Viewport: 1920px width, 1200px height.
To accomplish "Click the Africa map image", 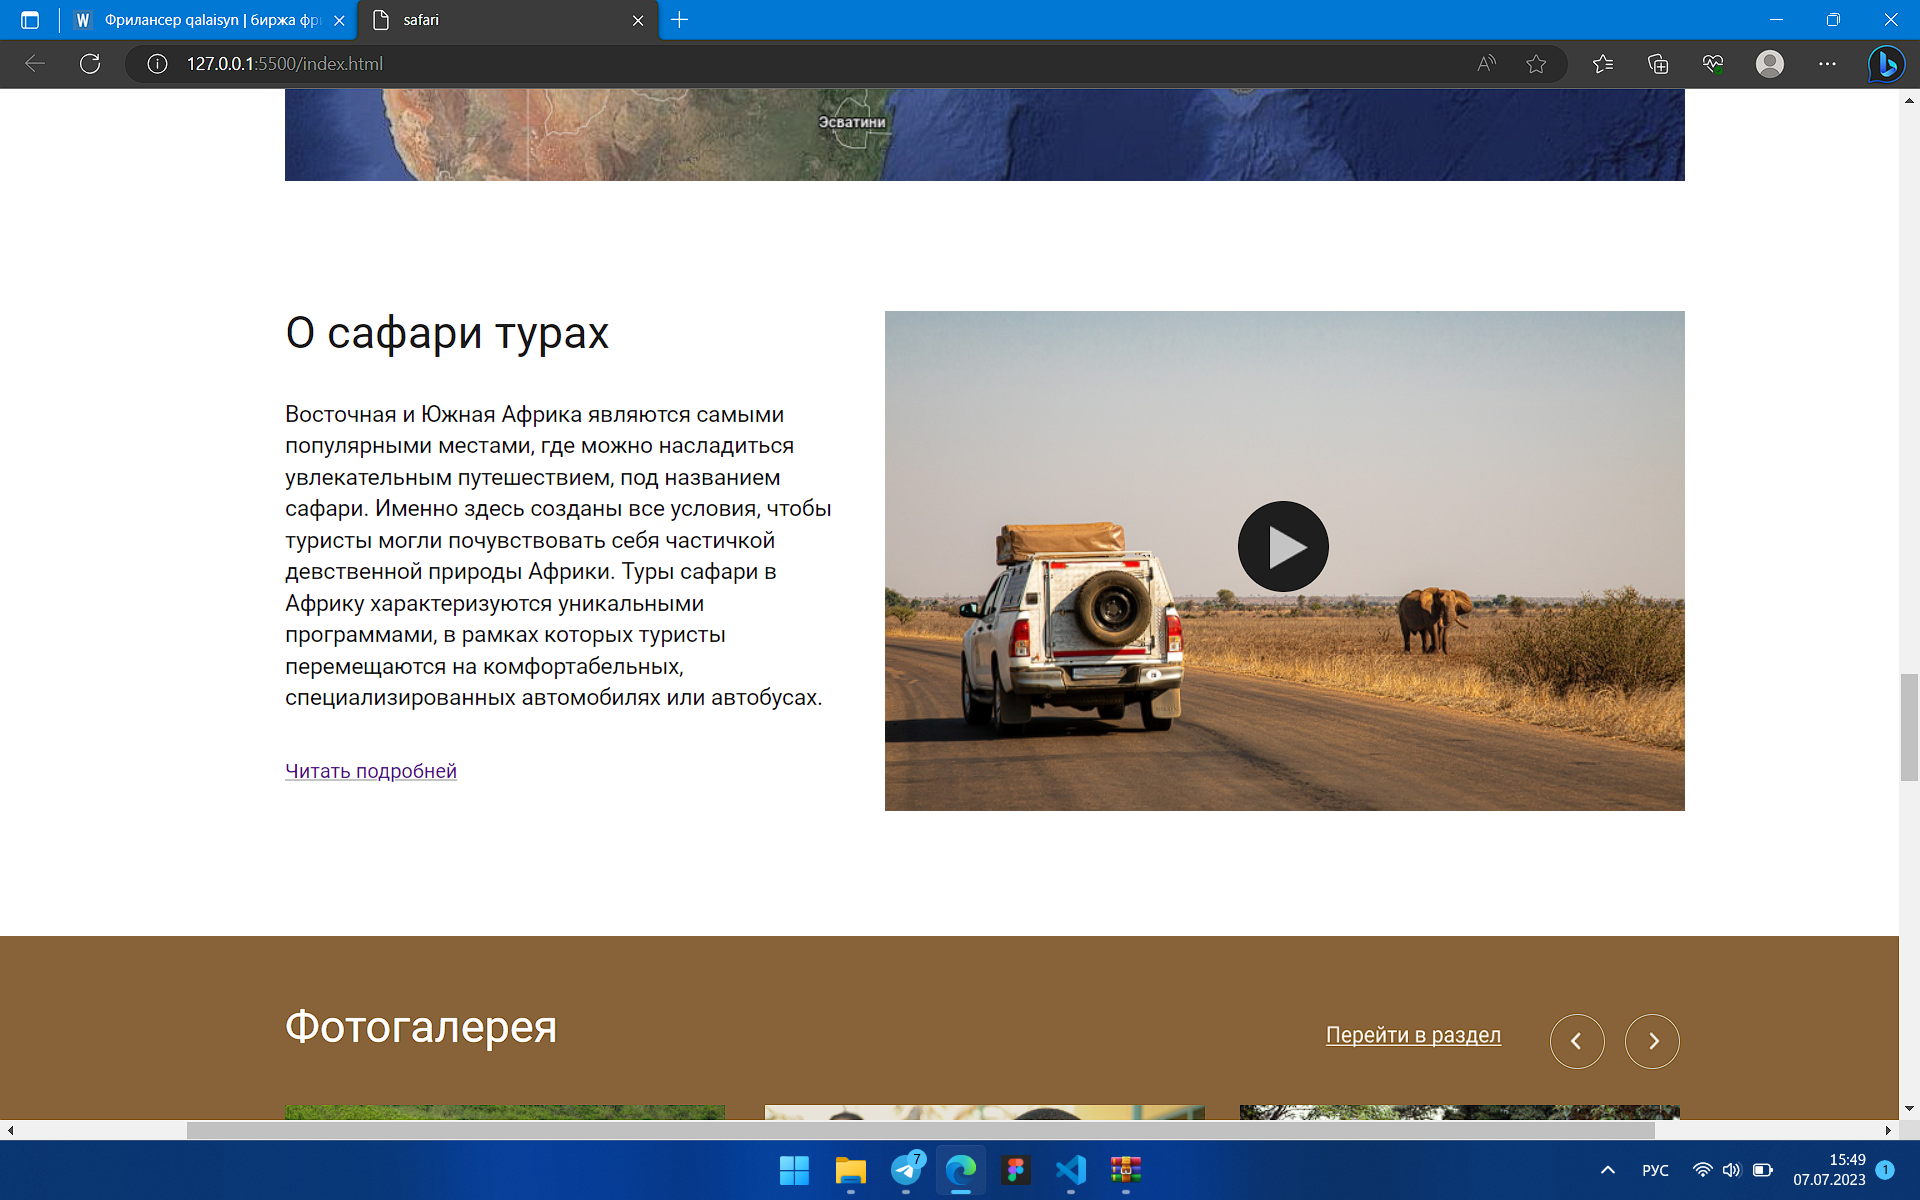I will pos(984,135).
